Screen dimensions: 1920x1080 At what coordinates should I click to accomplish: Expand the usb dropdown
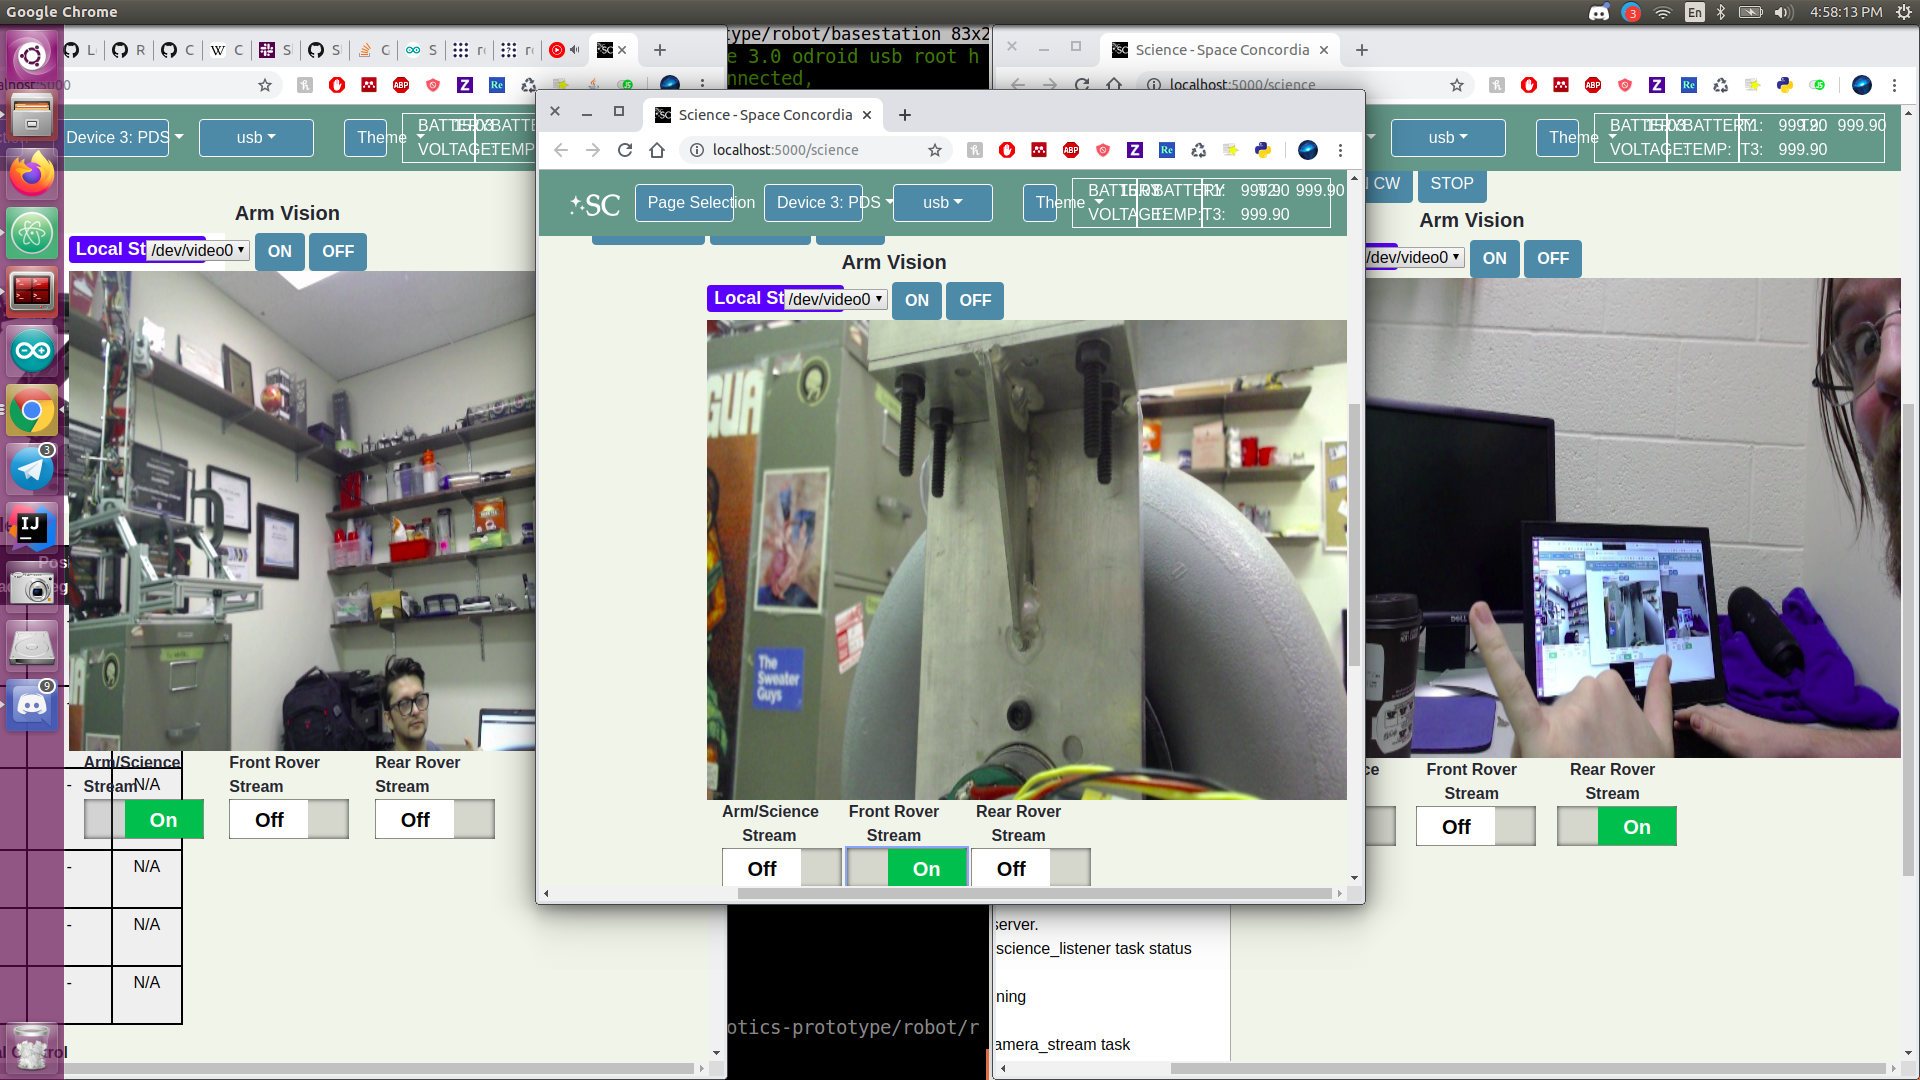[x=941, y=202]
